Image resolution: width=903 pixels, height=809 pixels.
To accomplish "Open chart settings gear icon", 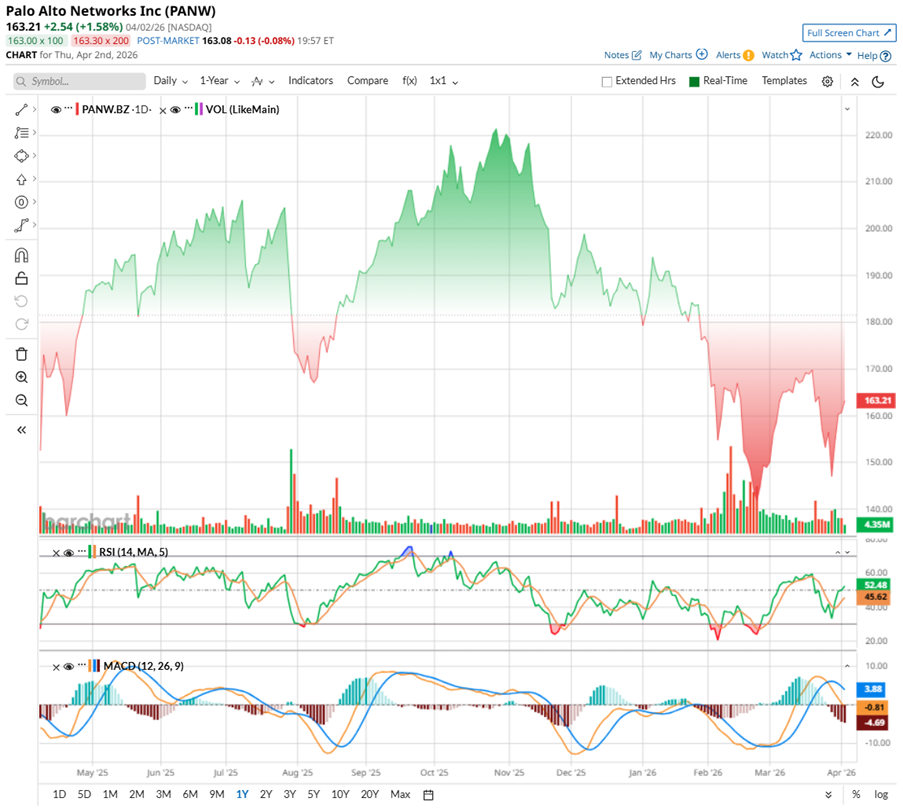I will click(828, 81).
